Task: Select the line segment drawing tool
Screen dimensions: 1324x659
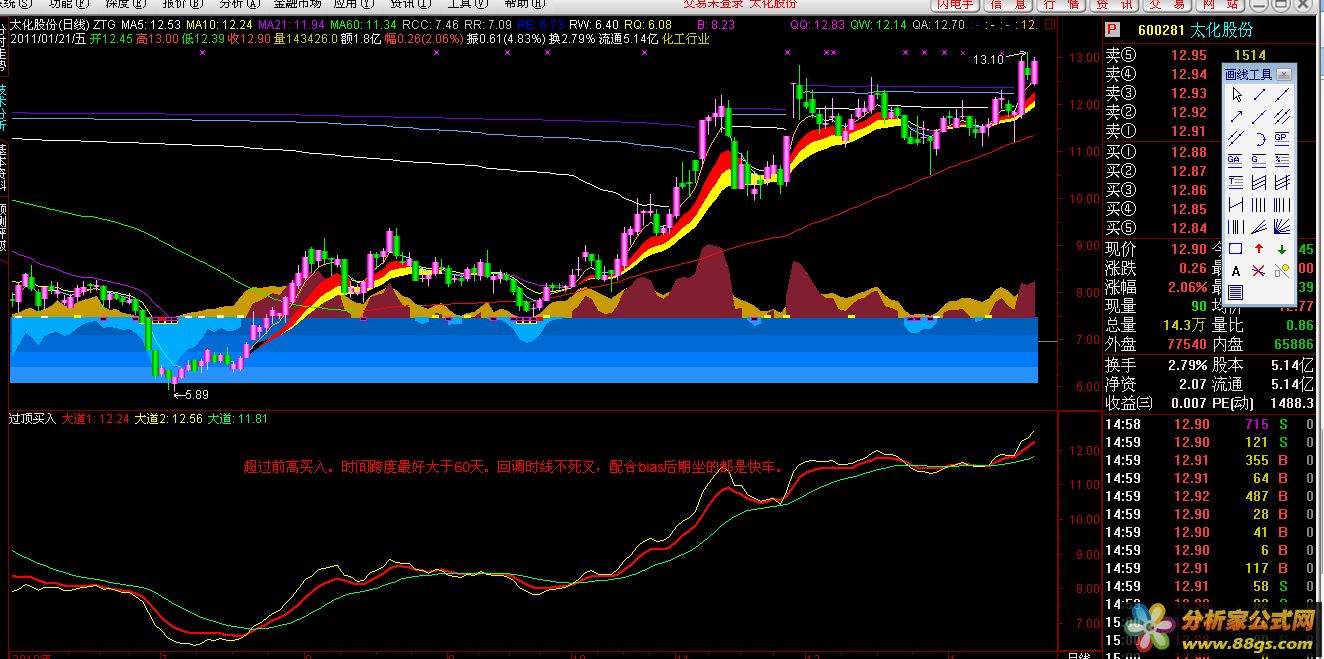Action: pyautogui.click(x=1259, y=95)
